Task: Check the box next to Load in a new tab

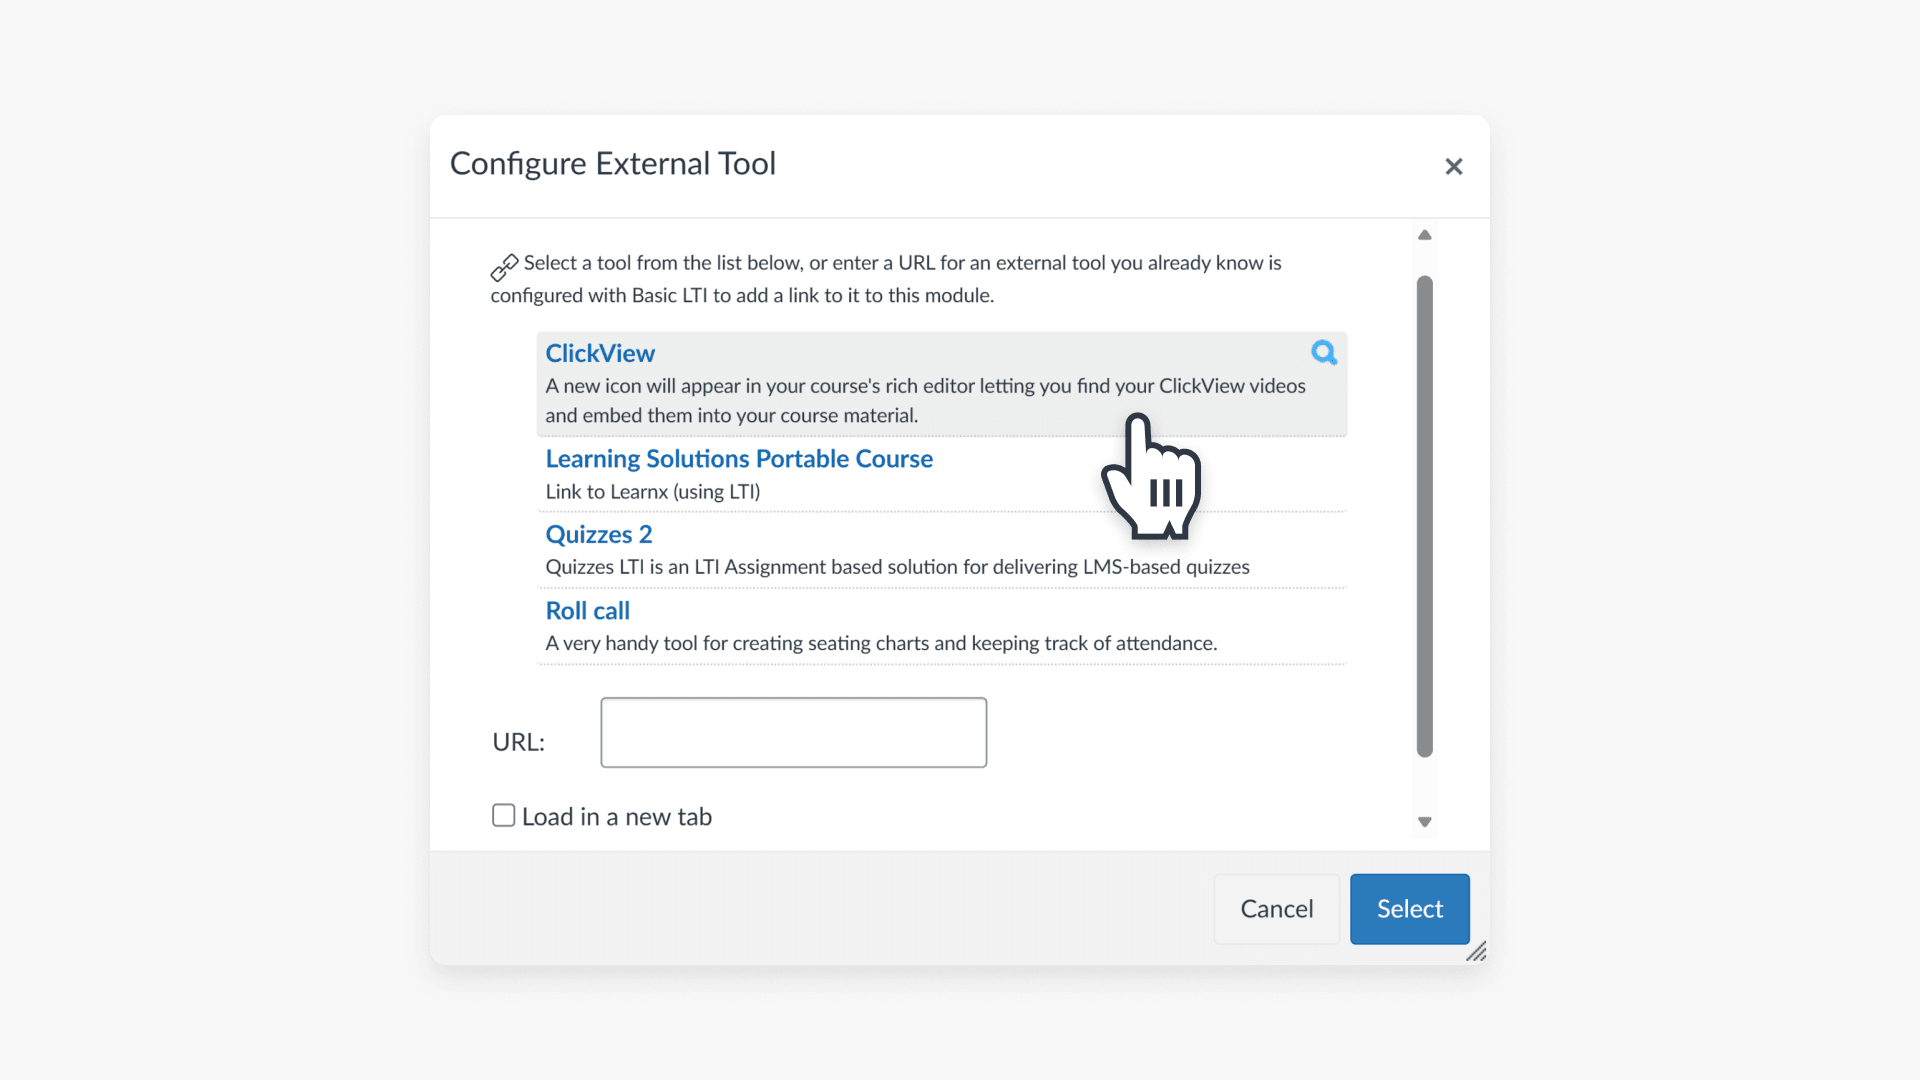Action: click(x=503, y=815)
